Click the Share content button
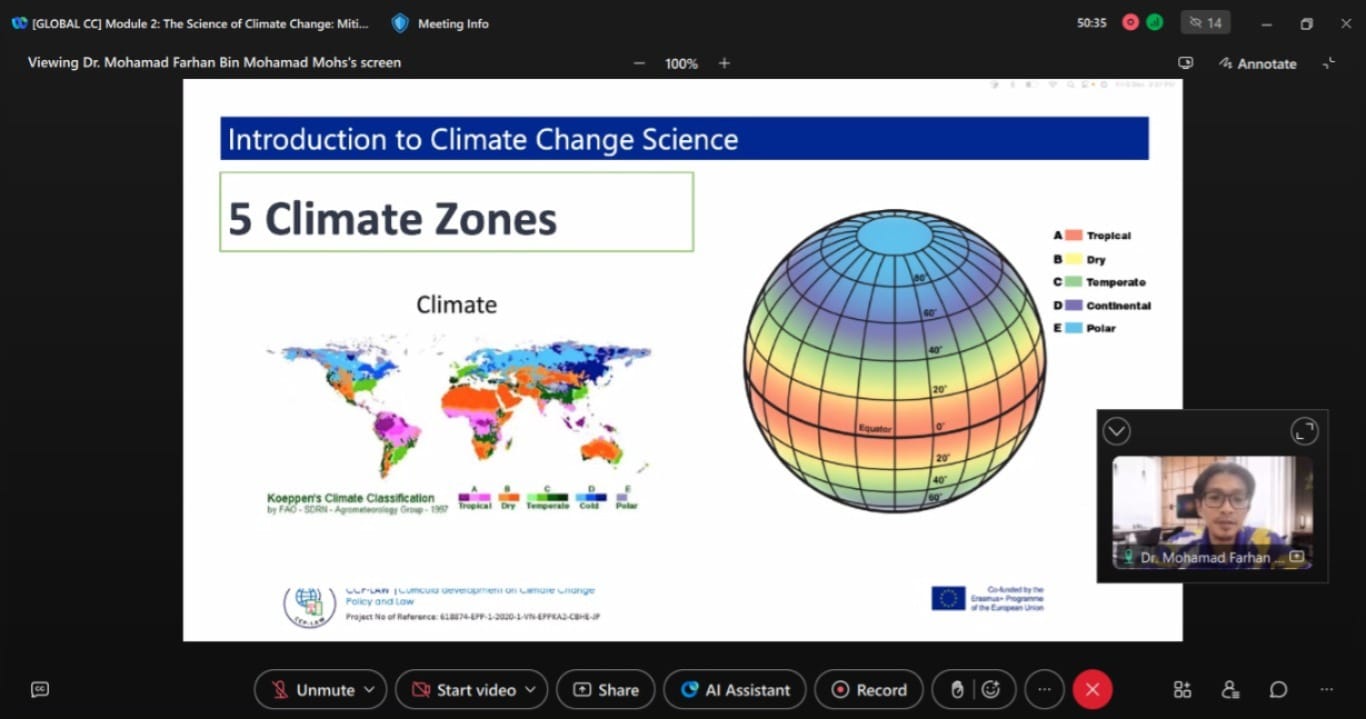The image size is (1366, 719). coord(606,689)
